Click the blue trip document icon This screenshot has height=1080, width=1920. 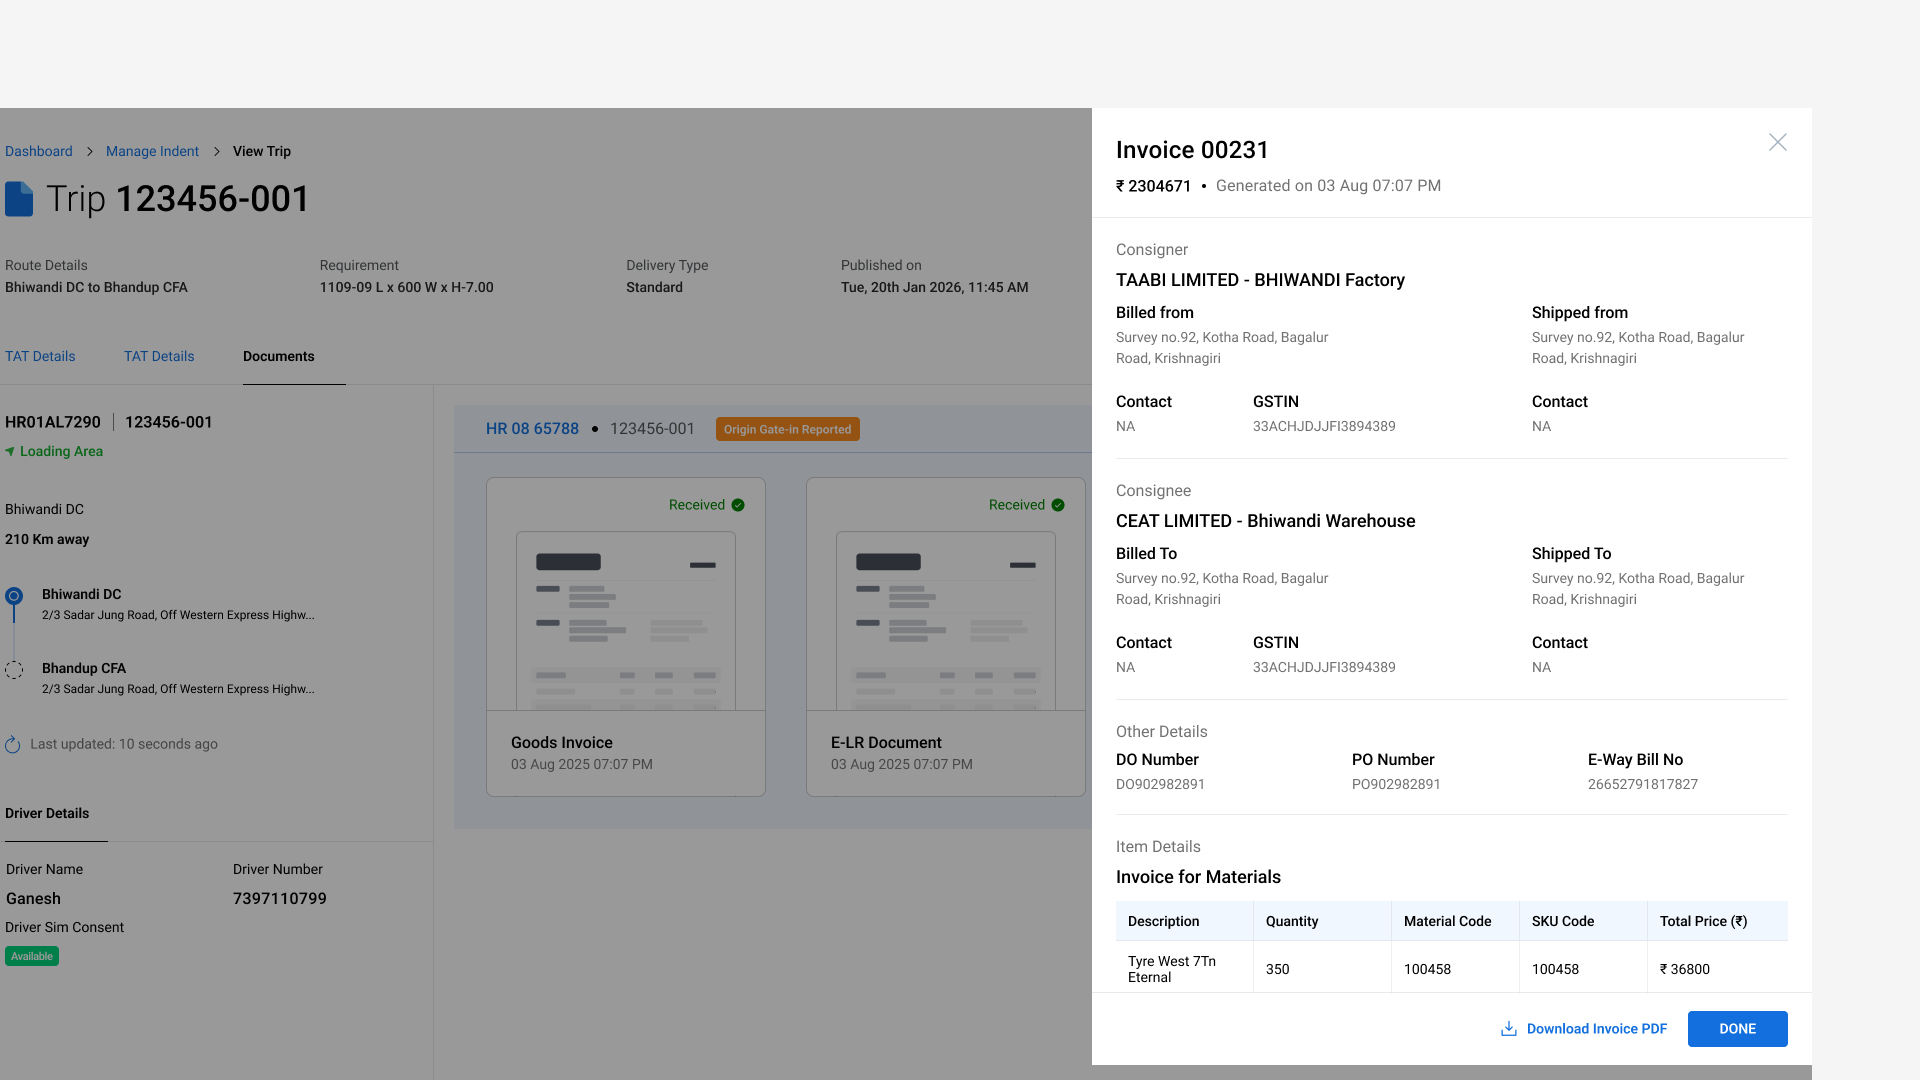pos(19,199)
